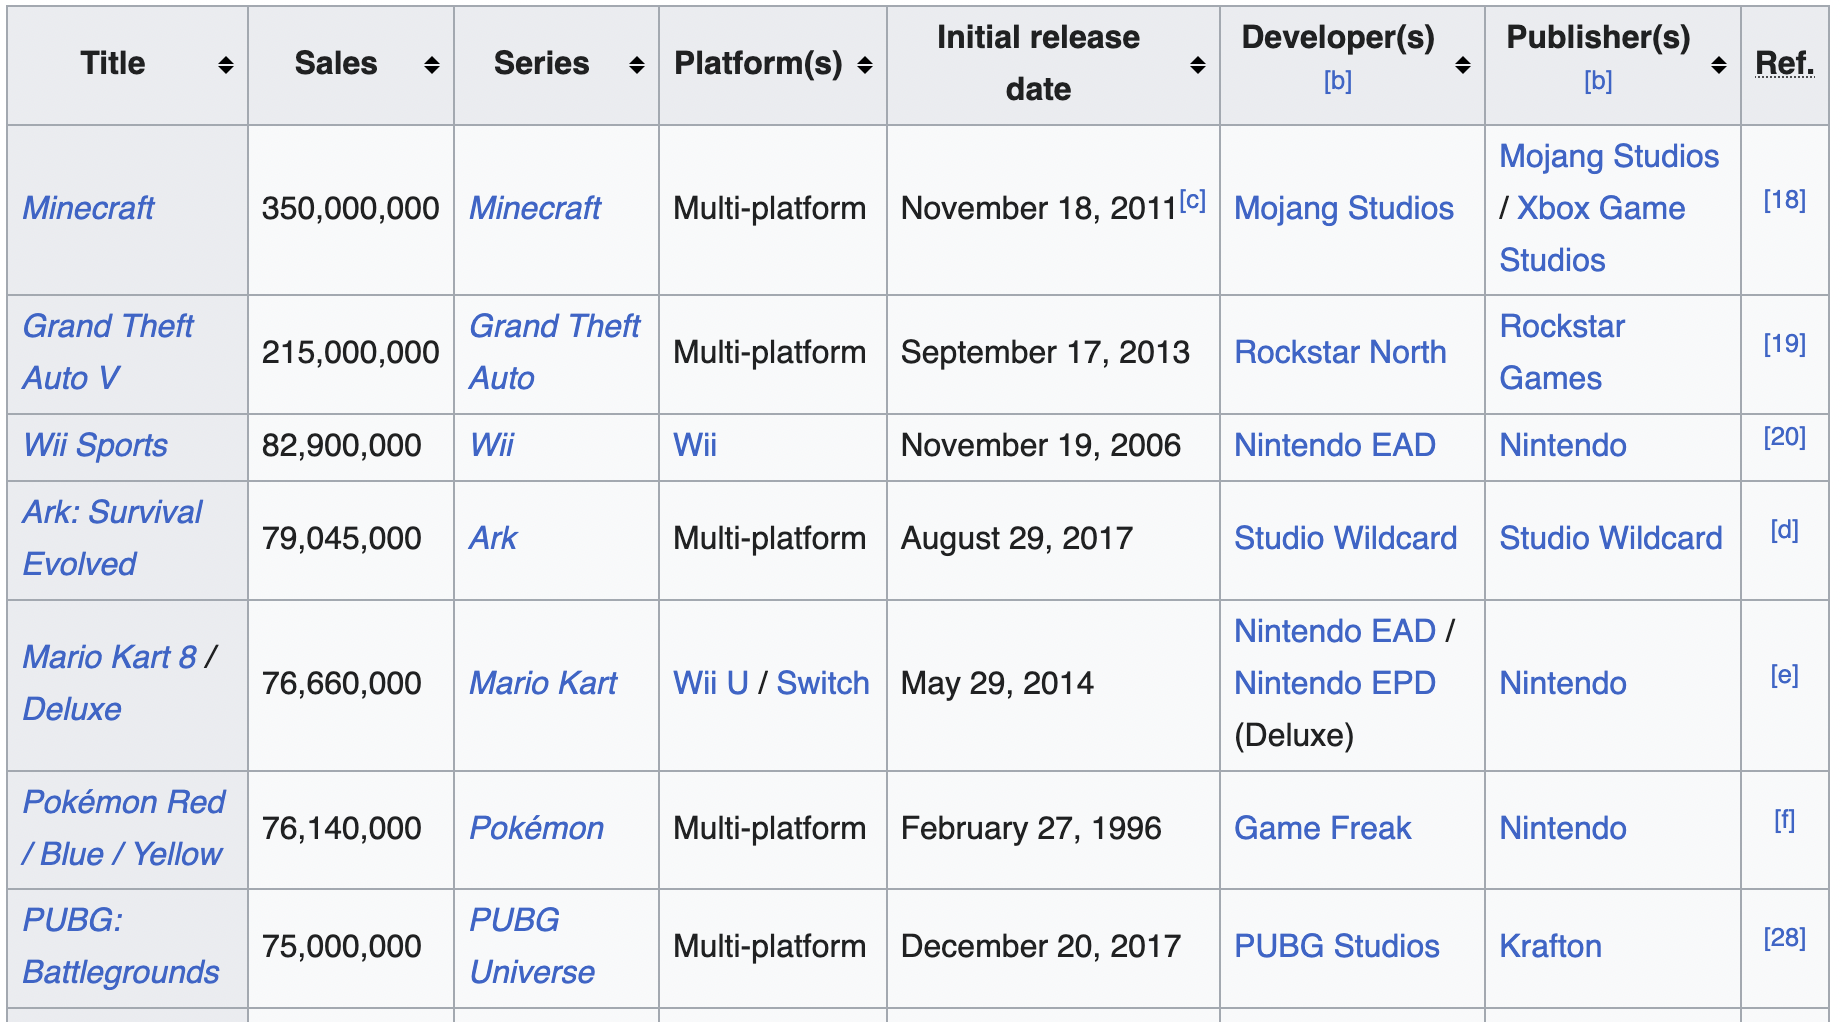Open Wii series link in Wii Sports row

(491, 445)
